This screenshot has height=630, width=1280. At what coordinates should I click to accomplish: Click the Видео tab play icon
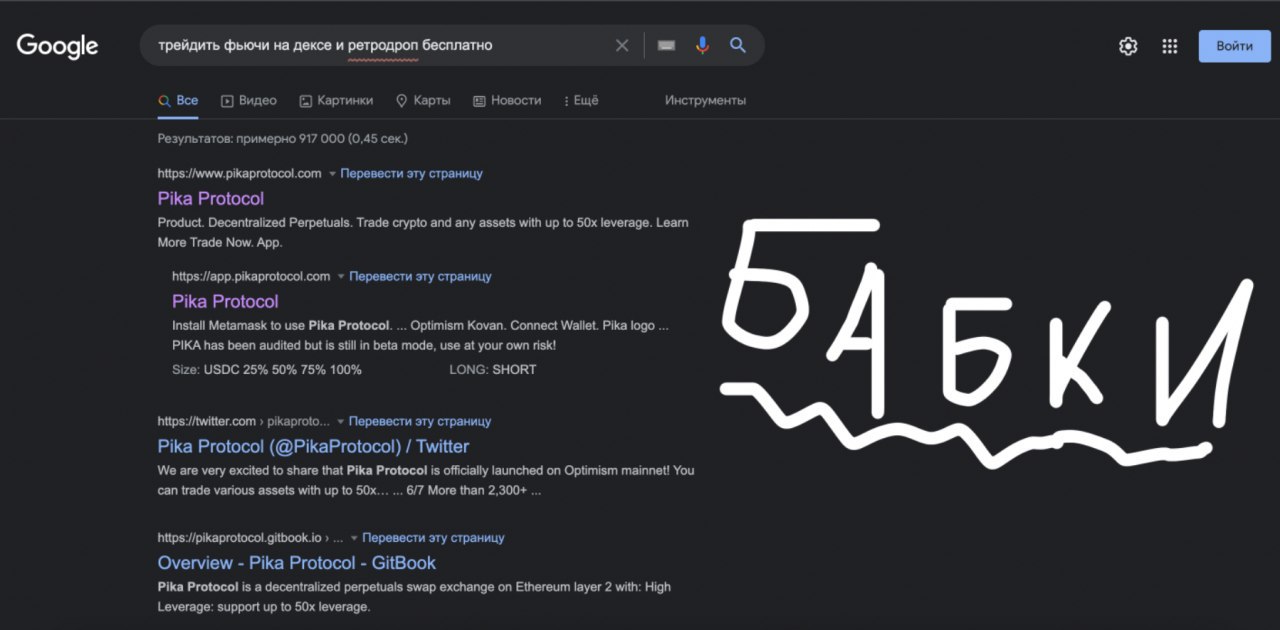tap(227, 101)
